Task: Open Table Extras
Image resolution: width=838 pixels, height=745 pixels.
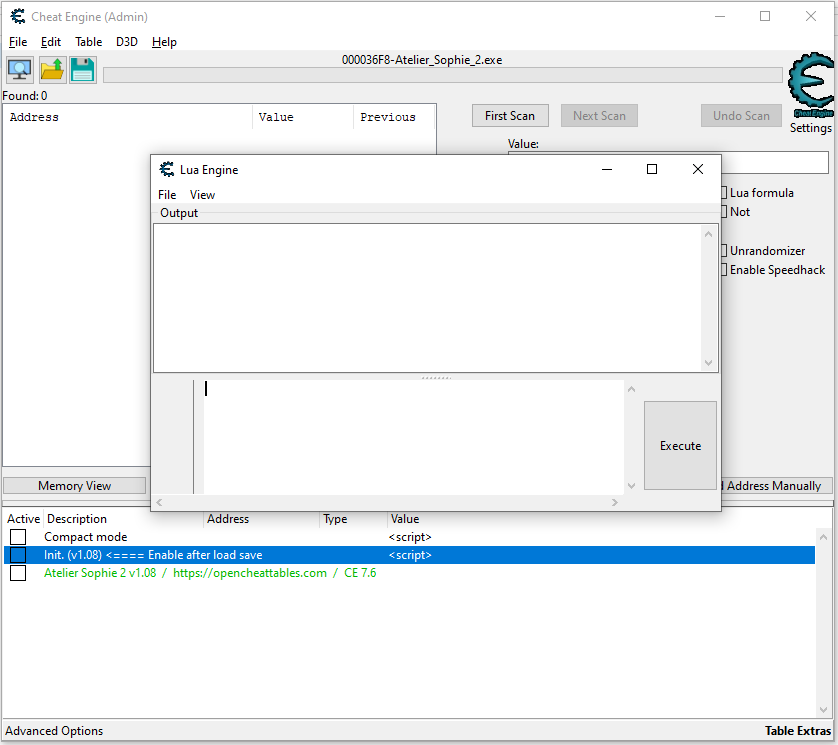Action: [x=798, y=731]
